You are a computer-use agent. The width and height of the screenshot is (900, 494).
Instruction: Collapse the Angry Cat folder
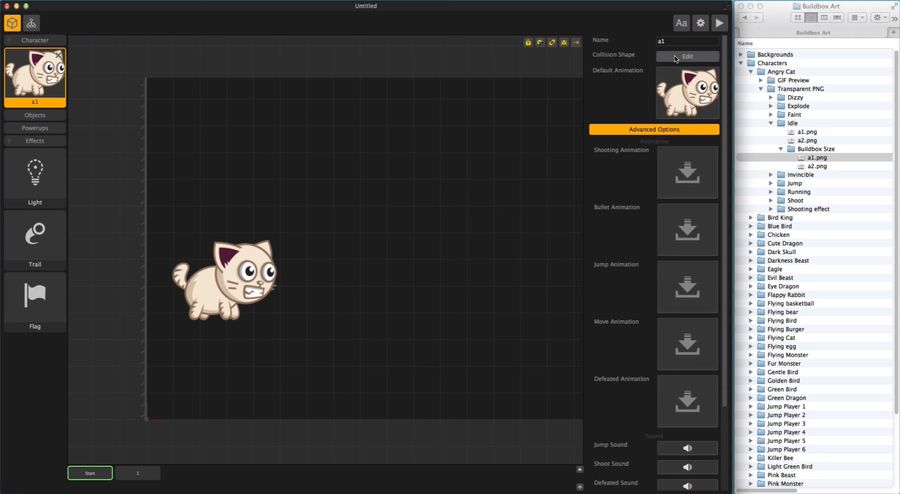(x=751, y=72)
